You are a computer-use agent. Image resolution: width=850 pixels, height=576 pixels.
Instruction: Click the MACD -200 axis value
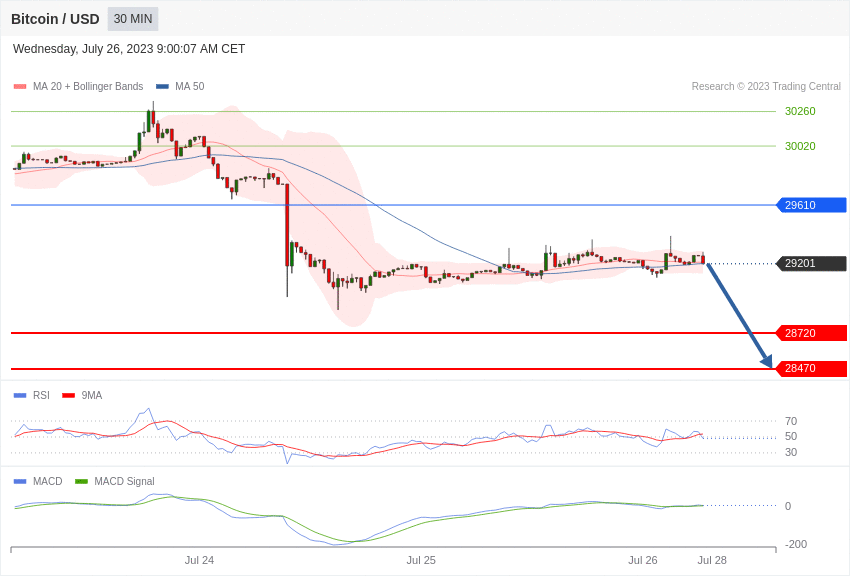click(x=794, y=544)
